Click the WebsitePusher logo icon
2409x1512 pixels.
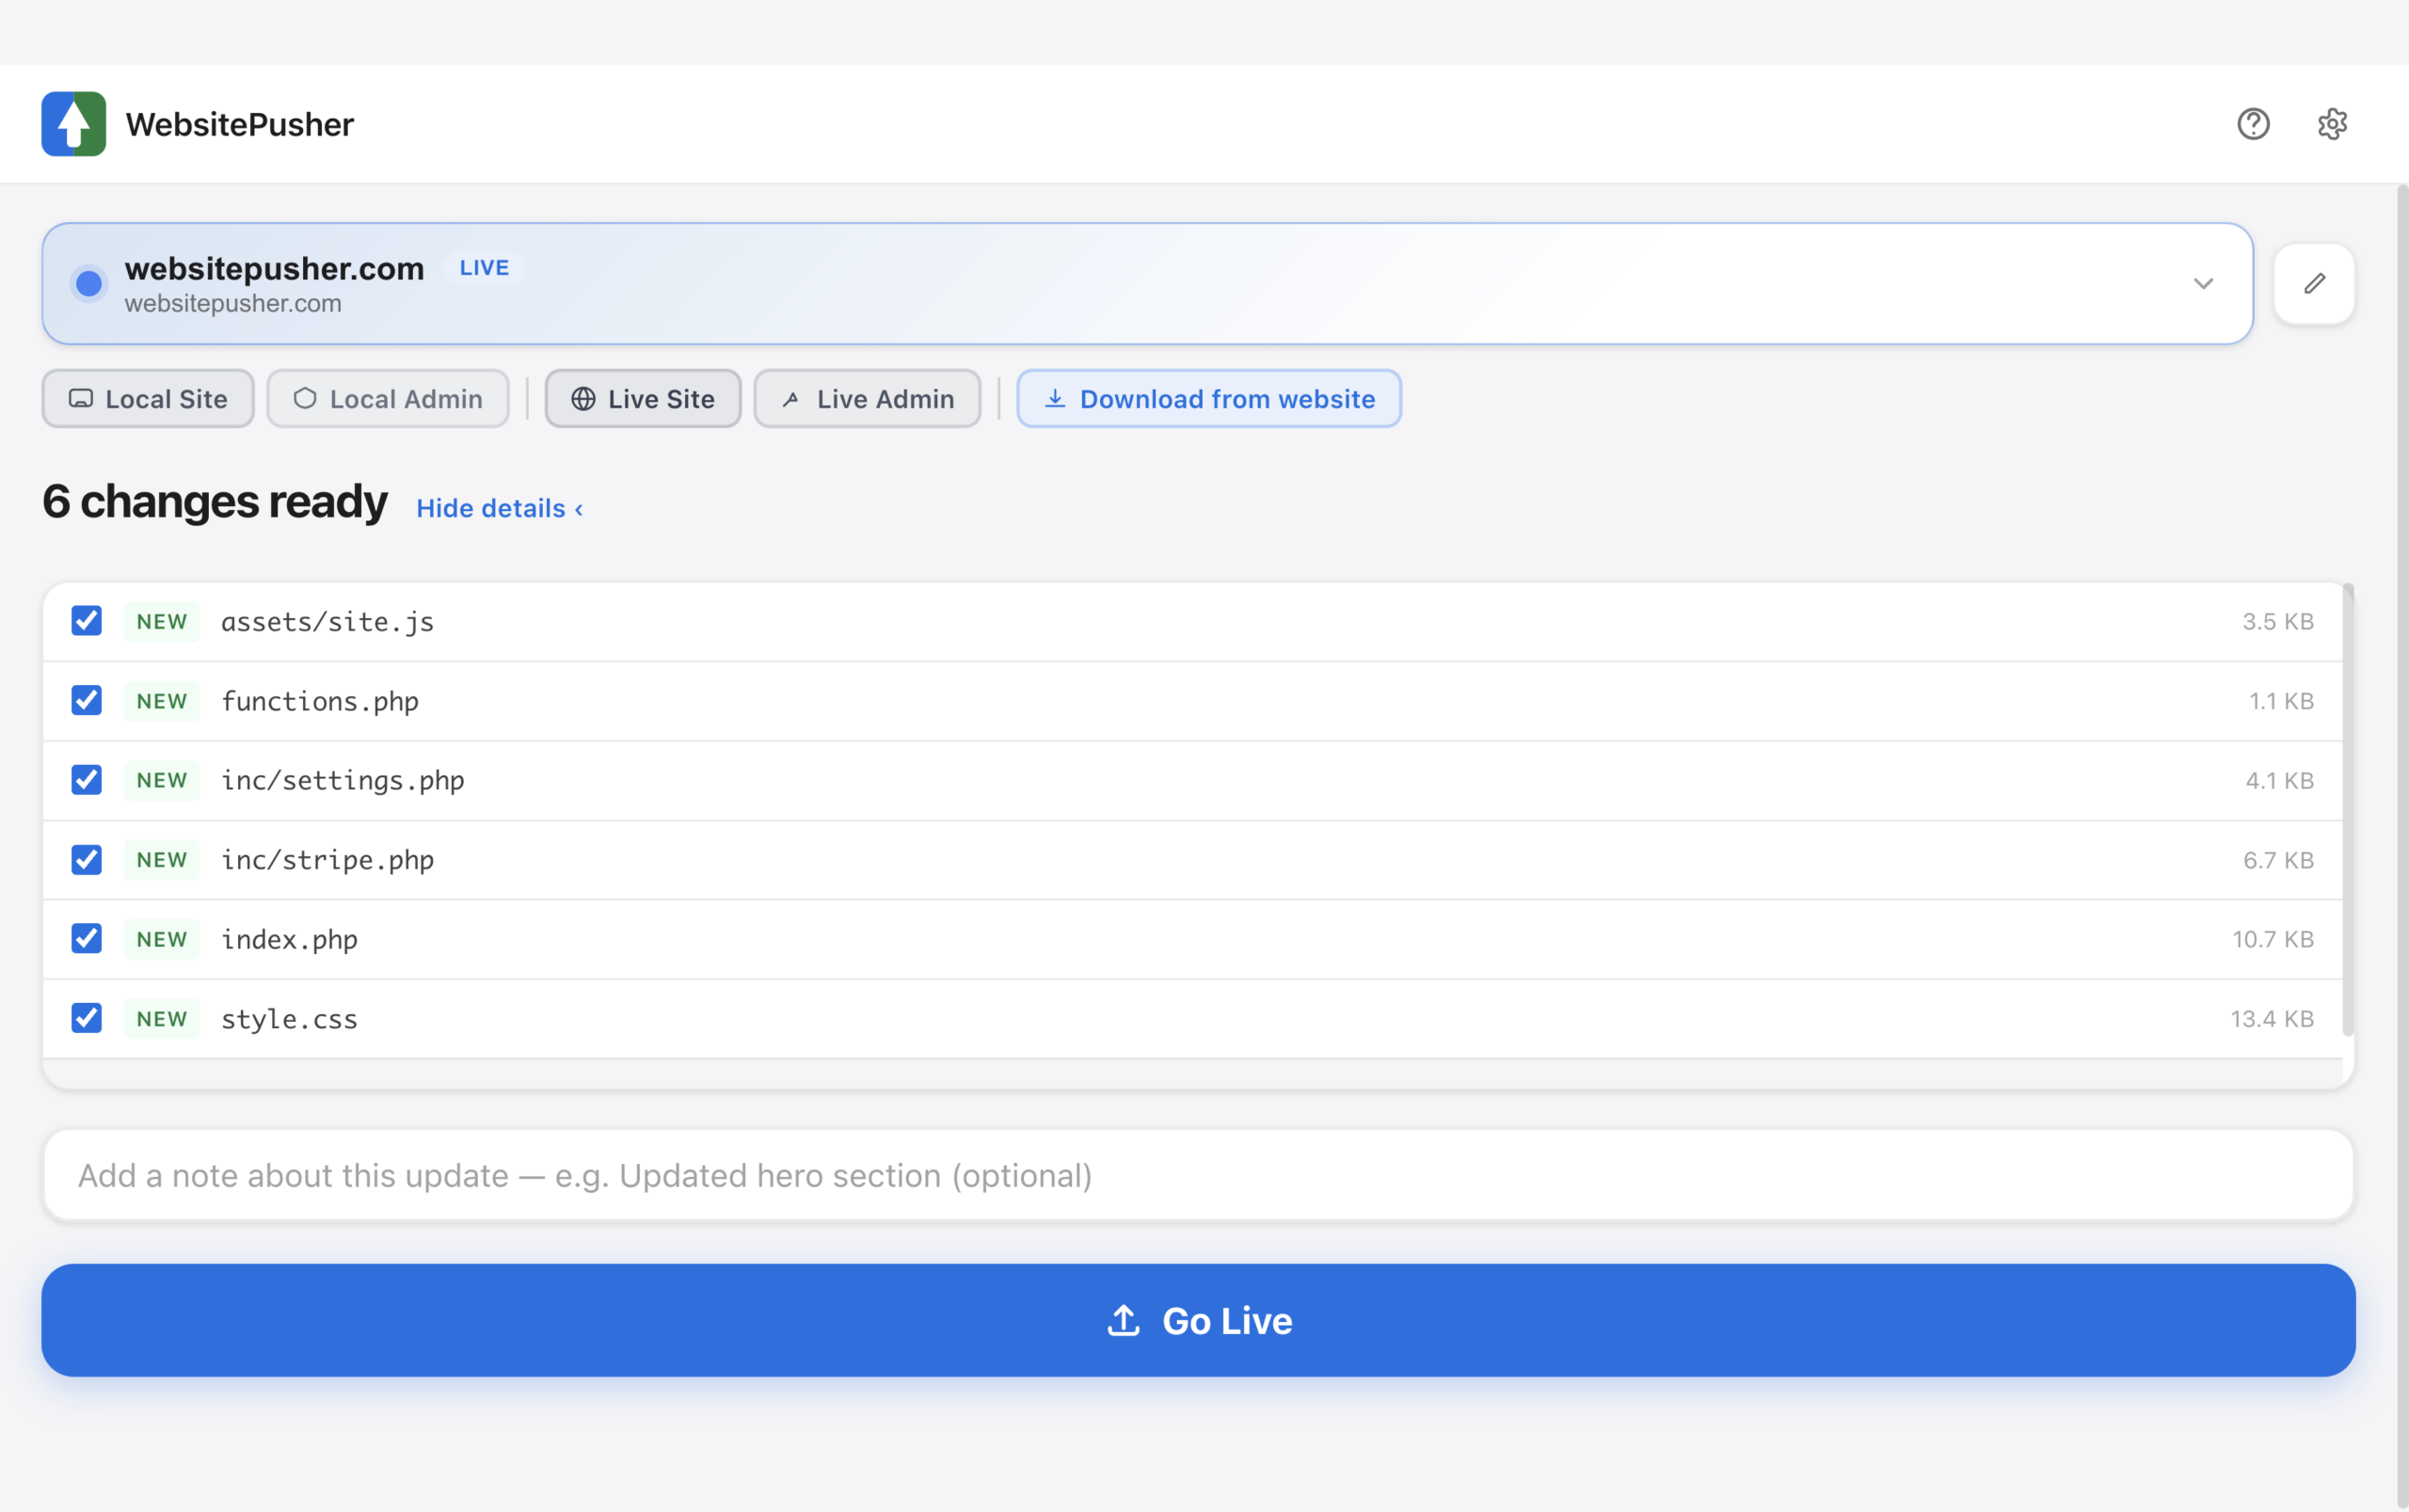[73, 124]
